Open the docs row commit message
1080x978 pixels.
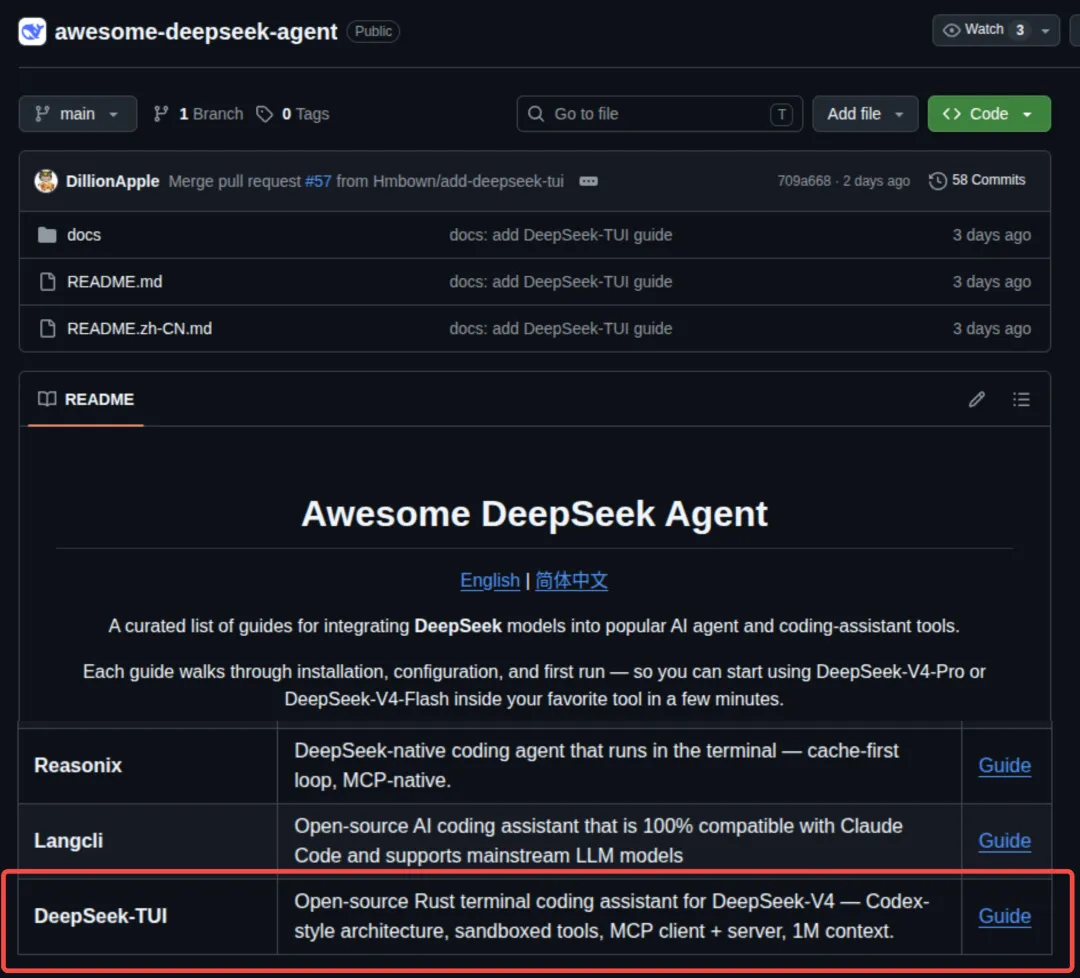[x=561, y=235]
